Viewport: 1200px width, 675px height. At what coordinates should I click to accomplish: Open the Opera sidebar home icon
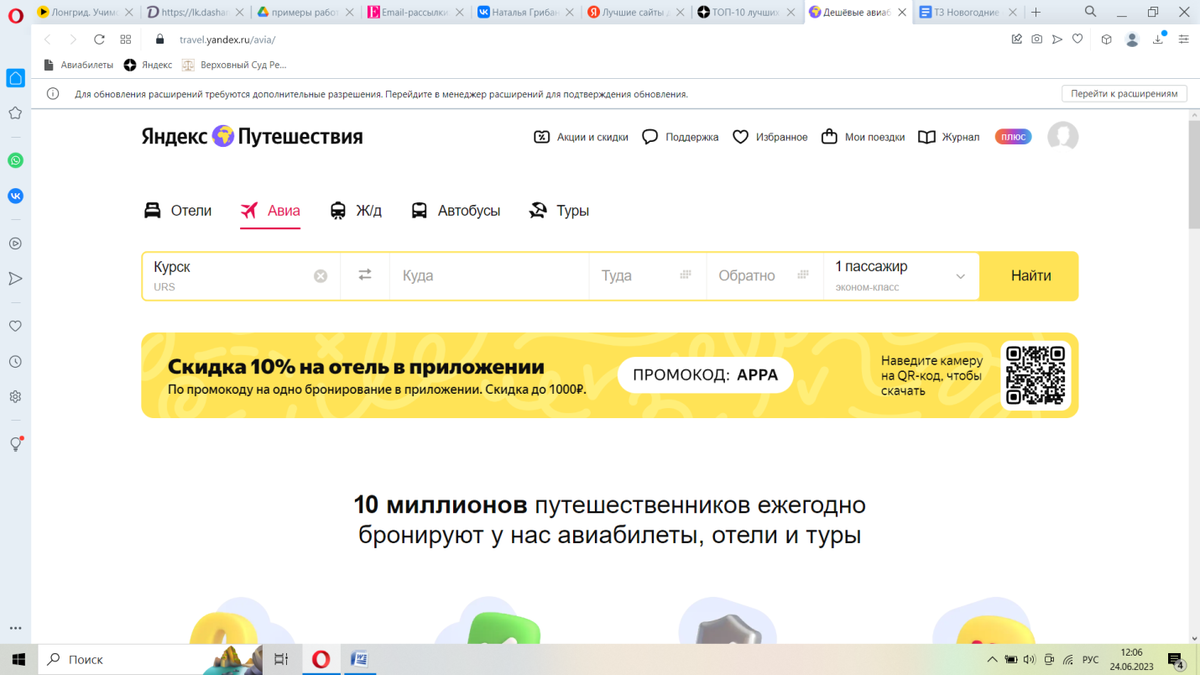16,78
